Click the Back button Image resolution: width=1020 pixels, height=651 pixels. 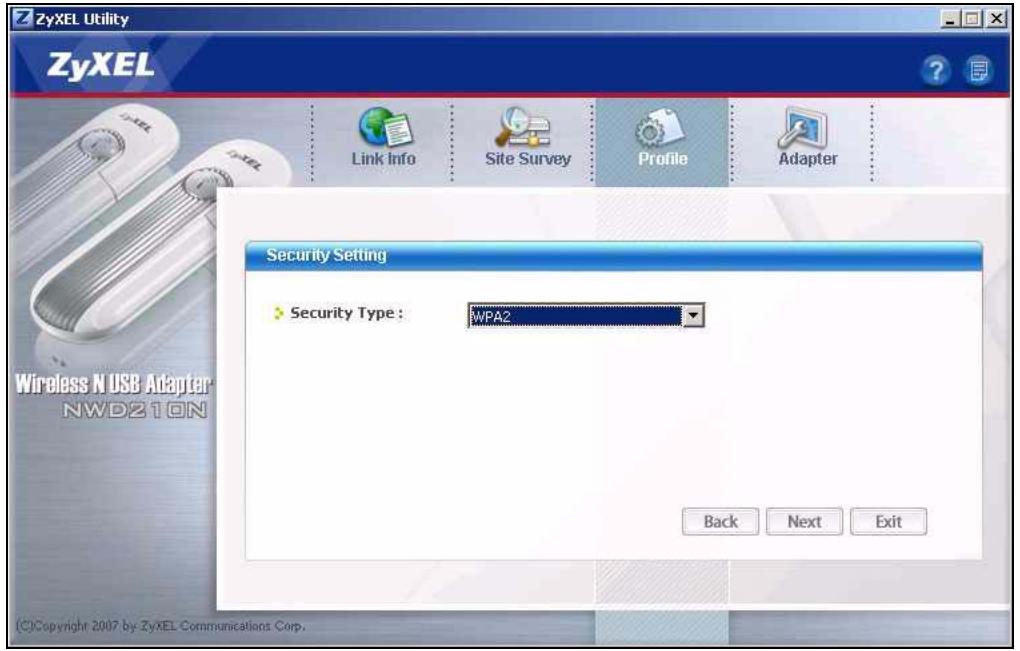point(720,522)
